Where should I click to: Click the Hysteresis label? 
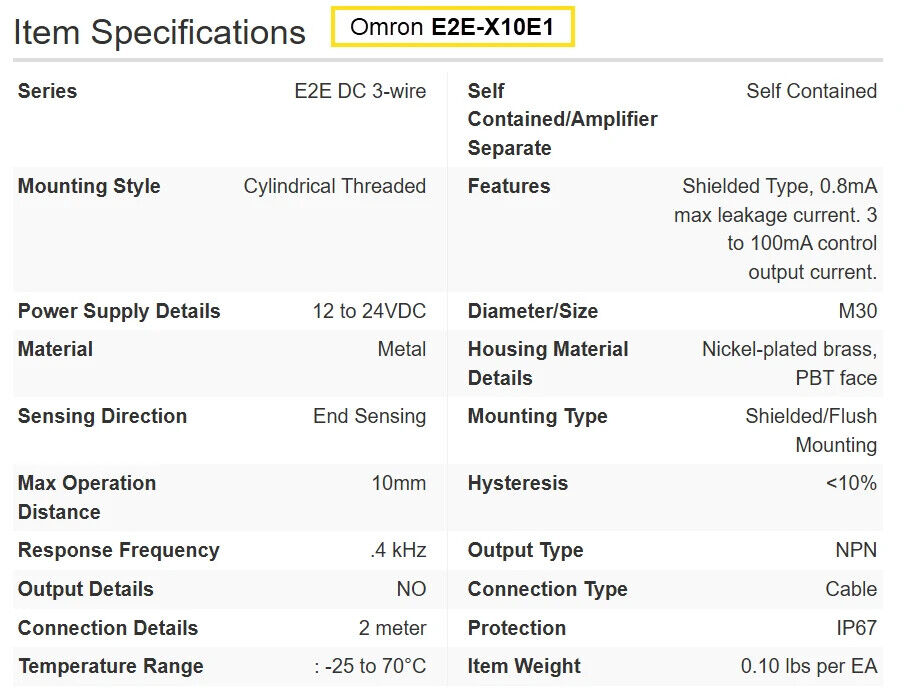(518, 483)
